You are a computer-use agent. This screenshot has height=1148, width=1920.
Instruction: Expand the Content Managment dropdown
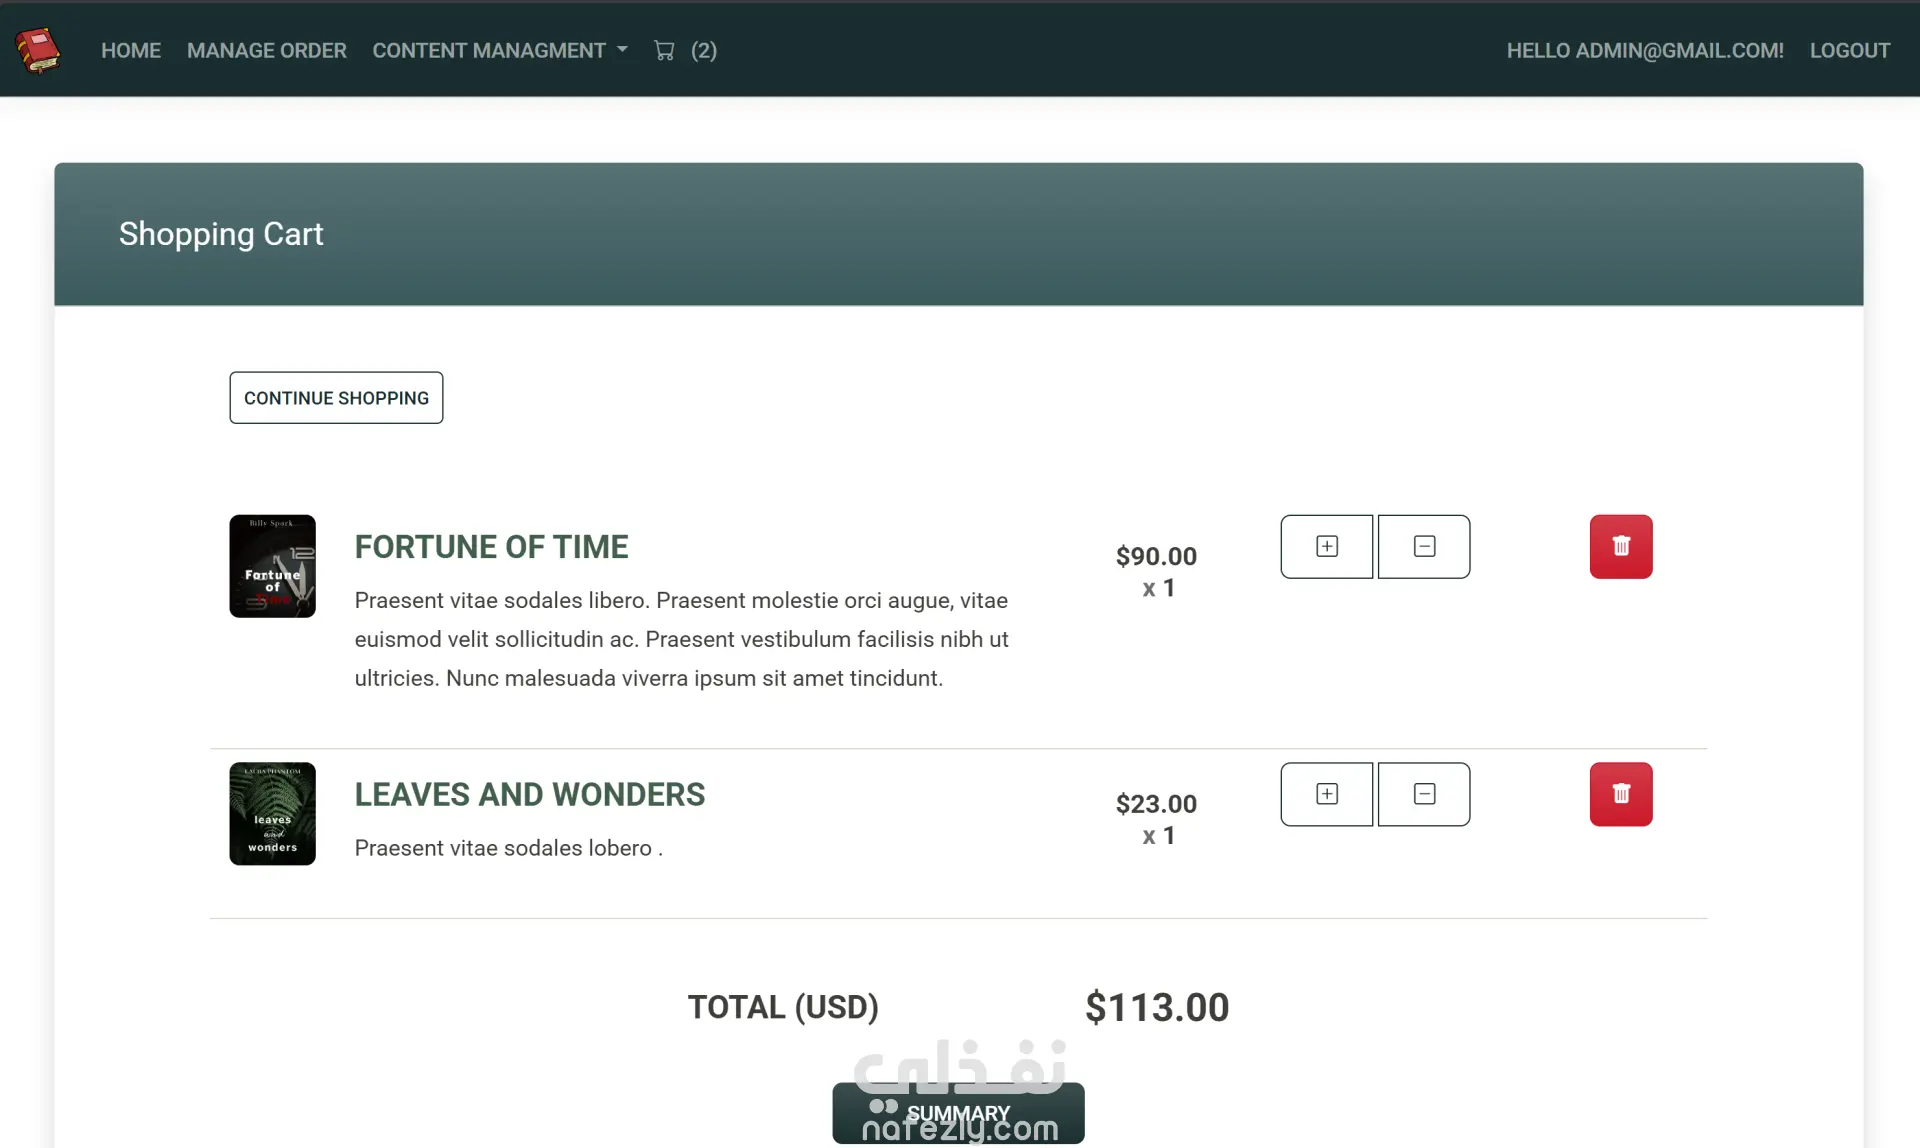click(x=499, y=50)
